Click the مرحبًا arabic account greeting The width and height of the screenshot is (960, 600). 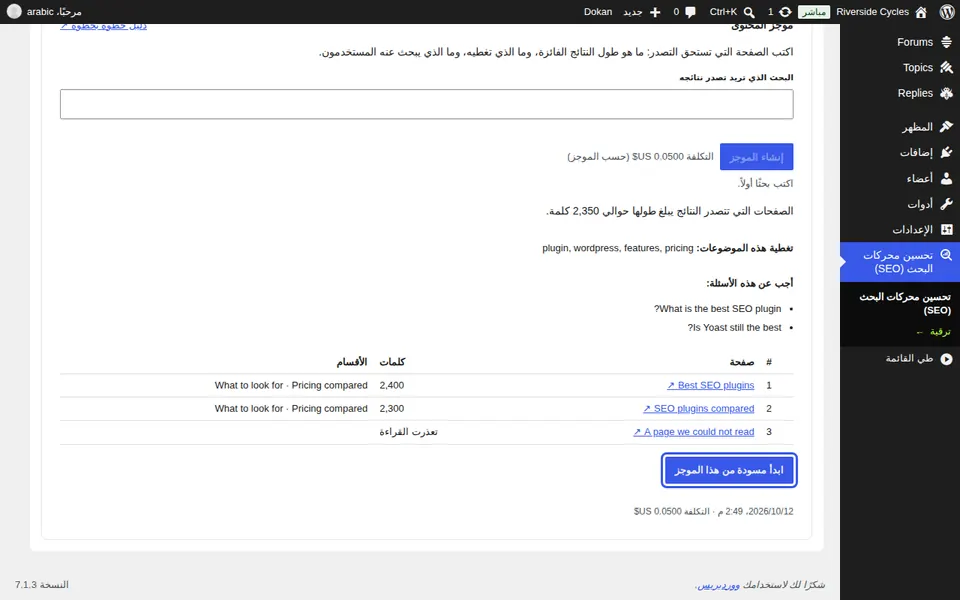coord(54,12)
